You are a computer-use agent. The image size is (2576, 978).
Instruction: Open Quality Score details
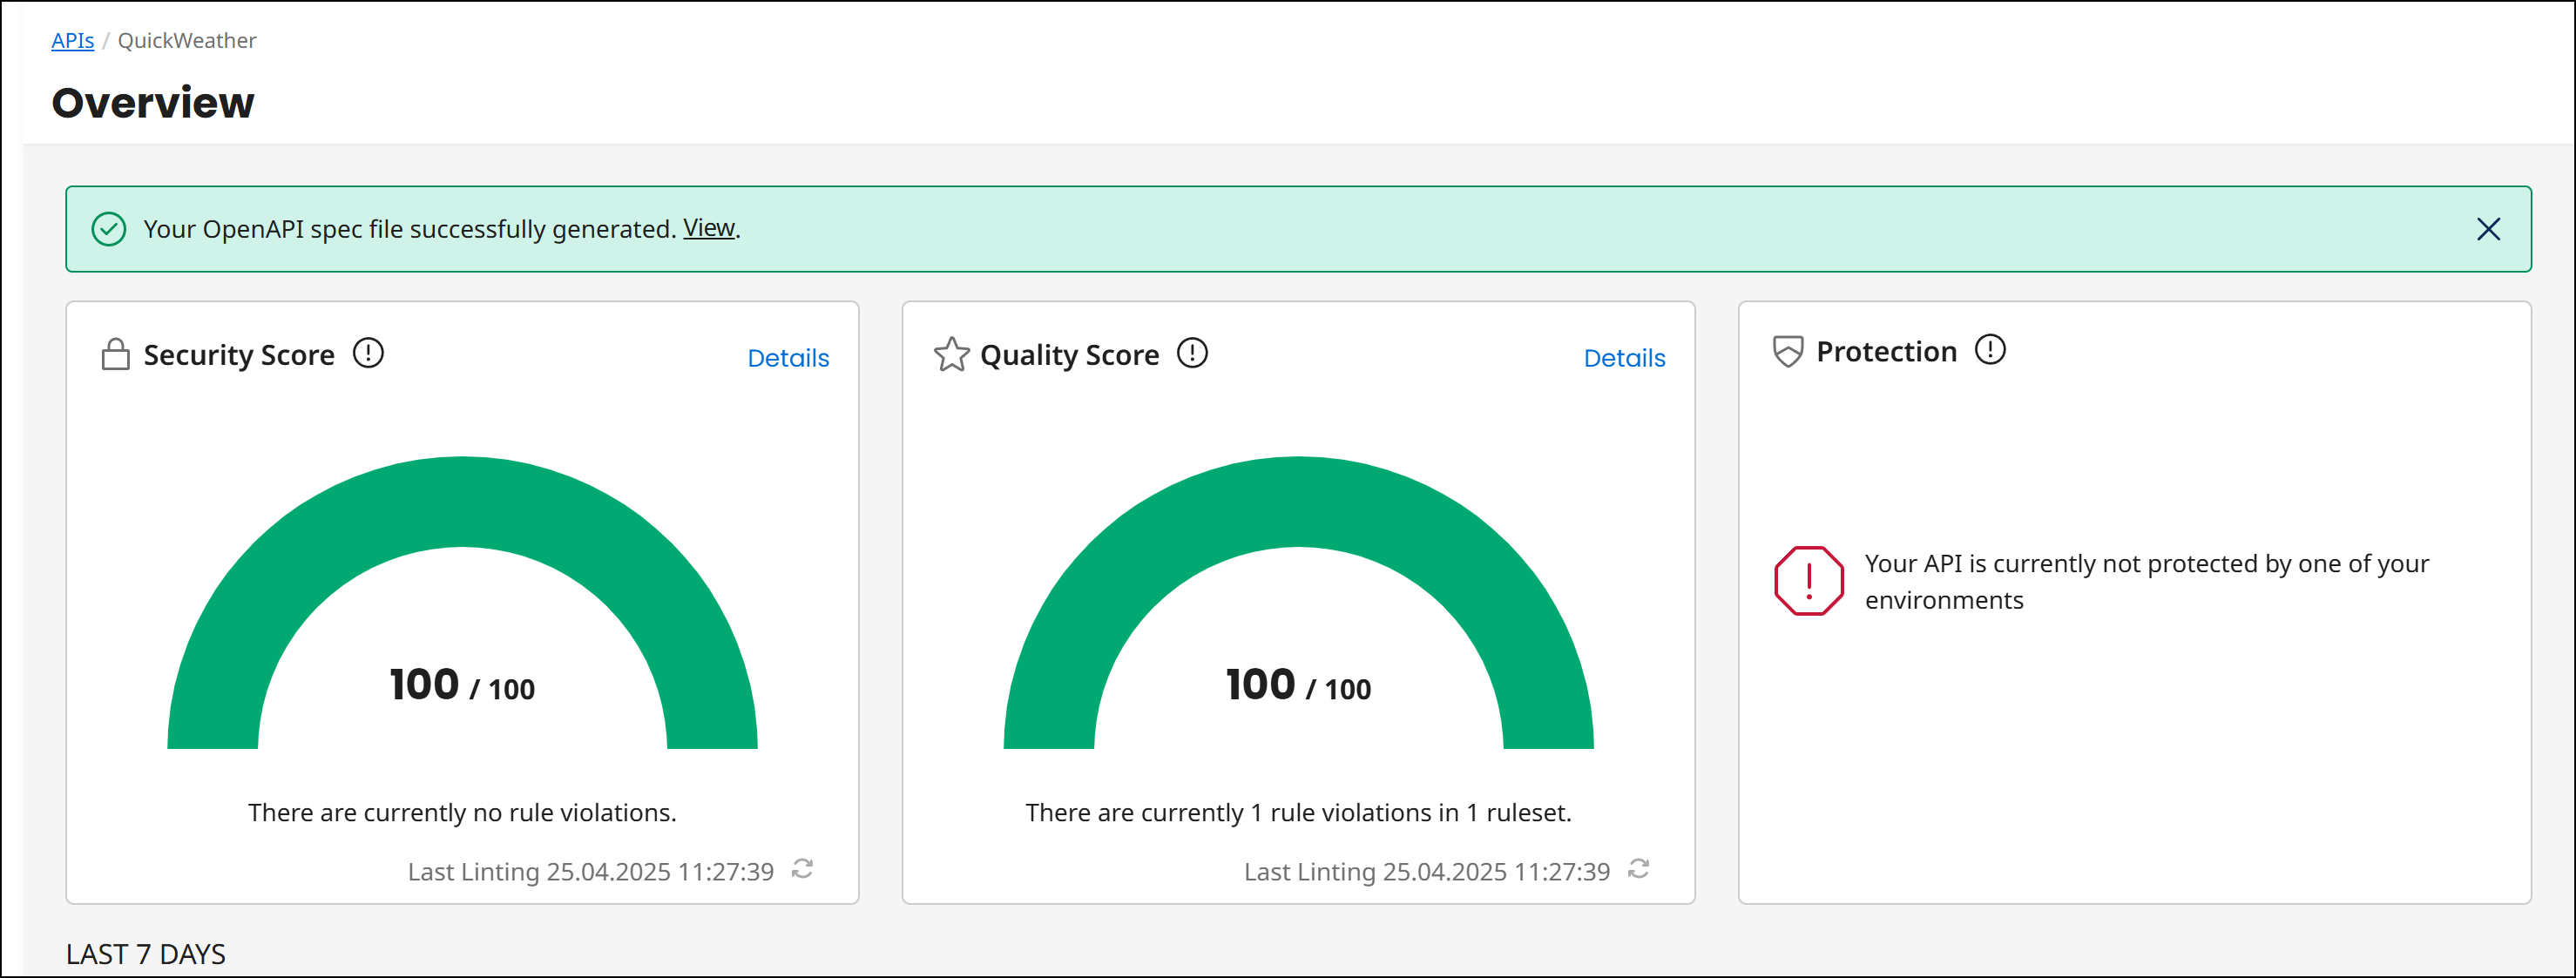[x=1624, y=357]
